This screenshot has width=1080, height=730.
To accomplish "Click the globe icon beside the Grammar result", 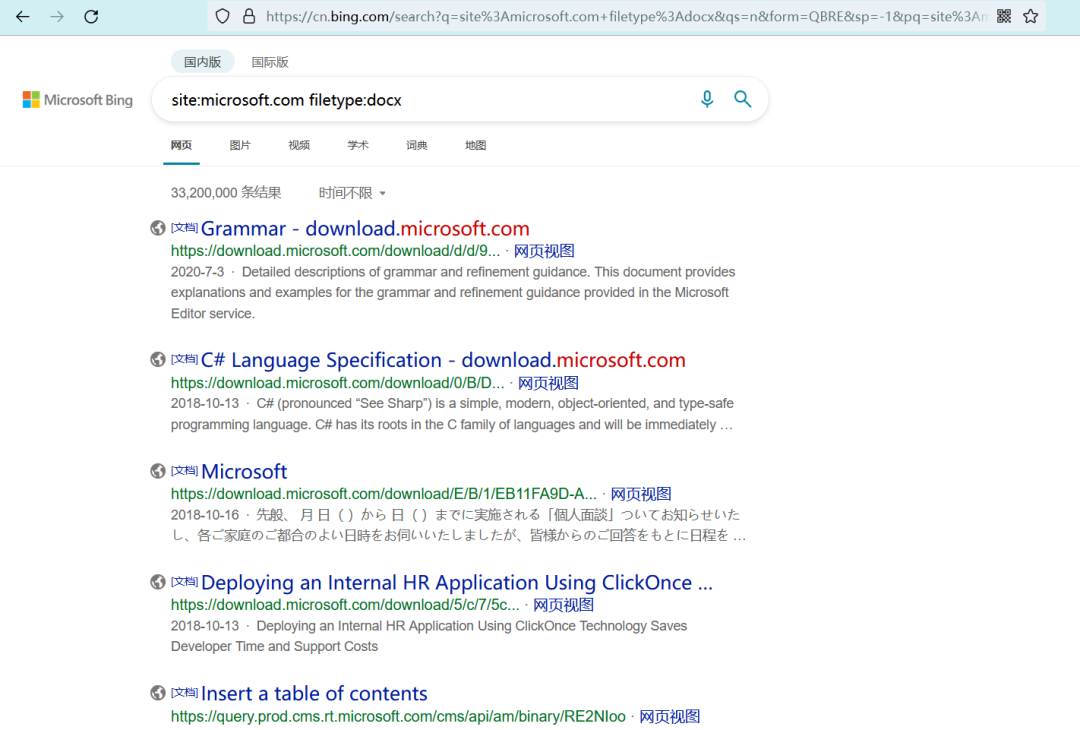I will pyautogui.click(x=158, y=228).
